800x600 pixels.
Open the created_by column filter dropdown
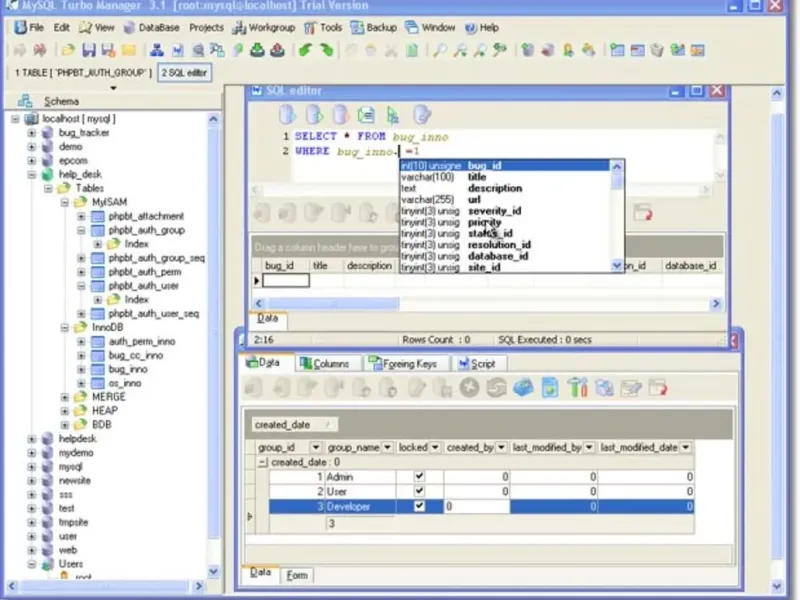(x=502, y=447)
